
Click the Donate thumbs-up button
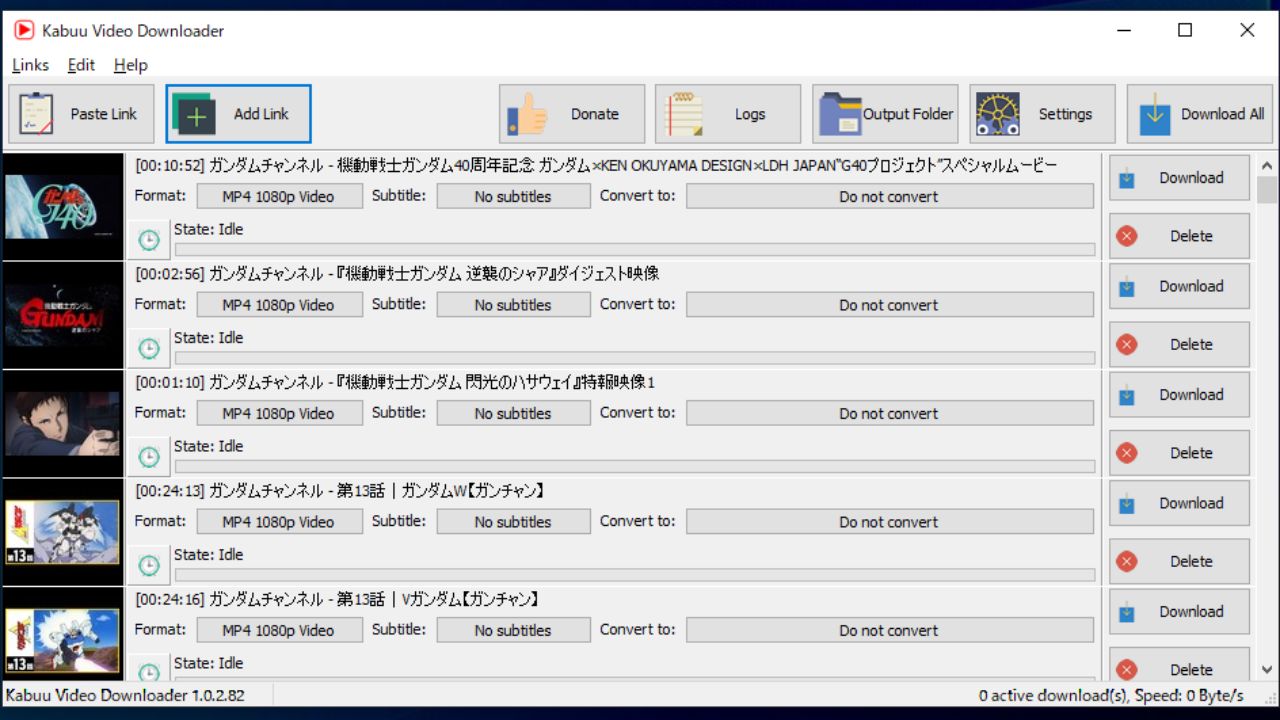coord(572,114)
